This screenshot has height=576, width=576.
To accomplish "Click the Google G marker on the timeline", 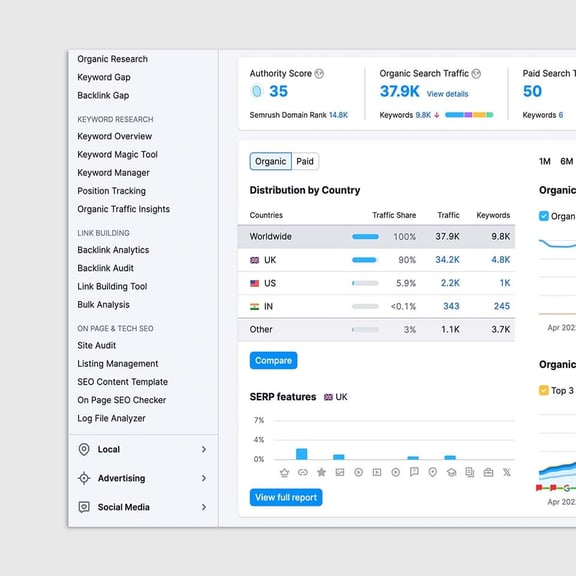I will click(x=567, y=488).
